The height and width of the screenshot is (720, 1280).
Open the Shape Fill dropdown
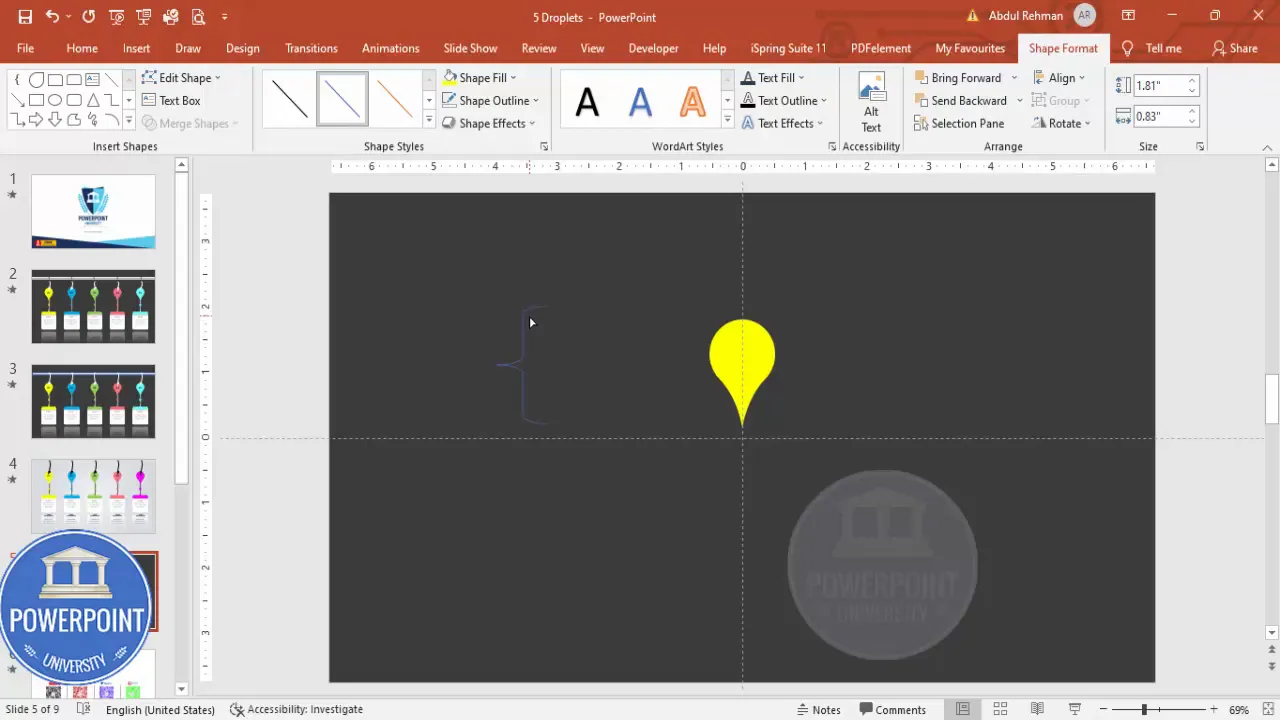point(480,77)
